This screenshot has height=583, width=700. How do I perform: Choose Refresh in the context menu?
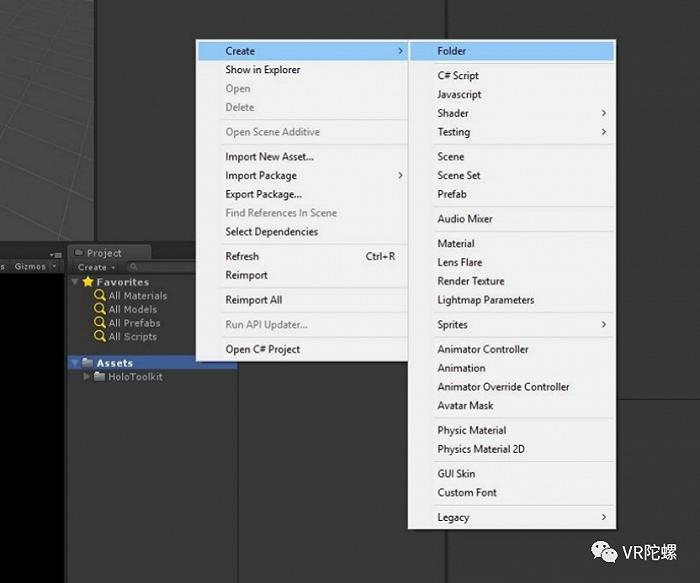pos(302,256)
